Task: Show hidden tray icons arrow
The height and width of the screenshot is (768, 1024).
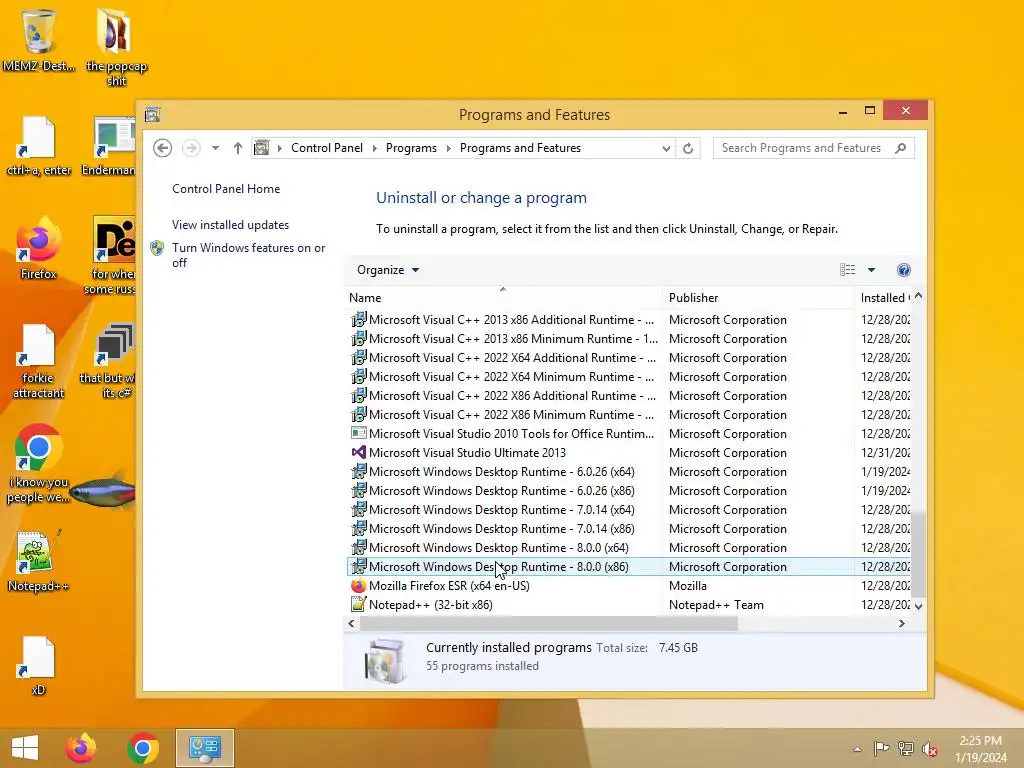Action: (x=857, y=749)
